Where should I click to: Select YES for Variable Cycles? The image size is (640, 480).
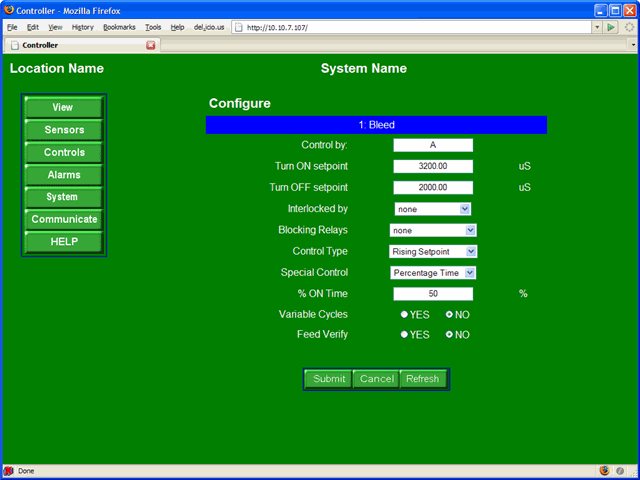coord(405,314)
